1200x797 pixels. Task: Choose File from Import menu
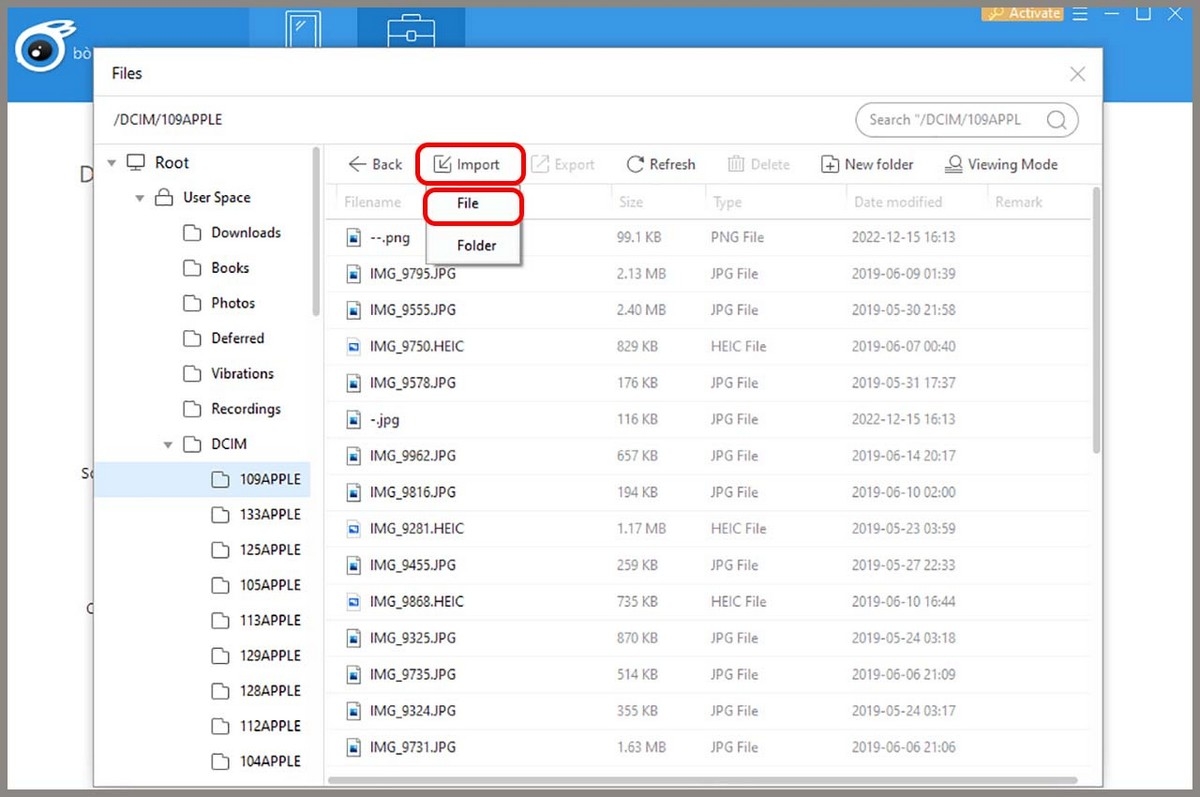click(x=468, y=203)
